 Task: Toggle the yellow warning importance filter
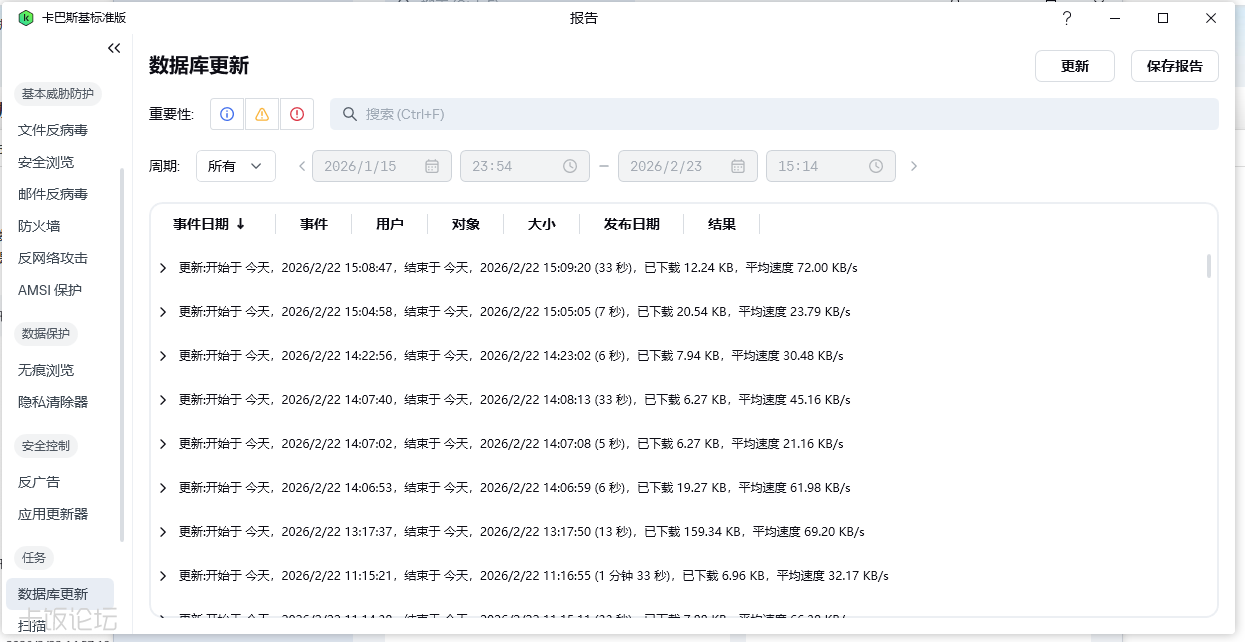click(262, 114)
